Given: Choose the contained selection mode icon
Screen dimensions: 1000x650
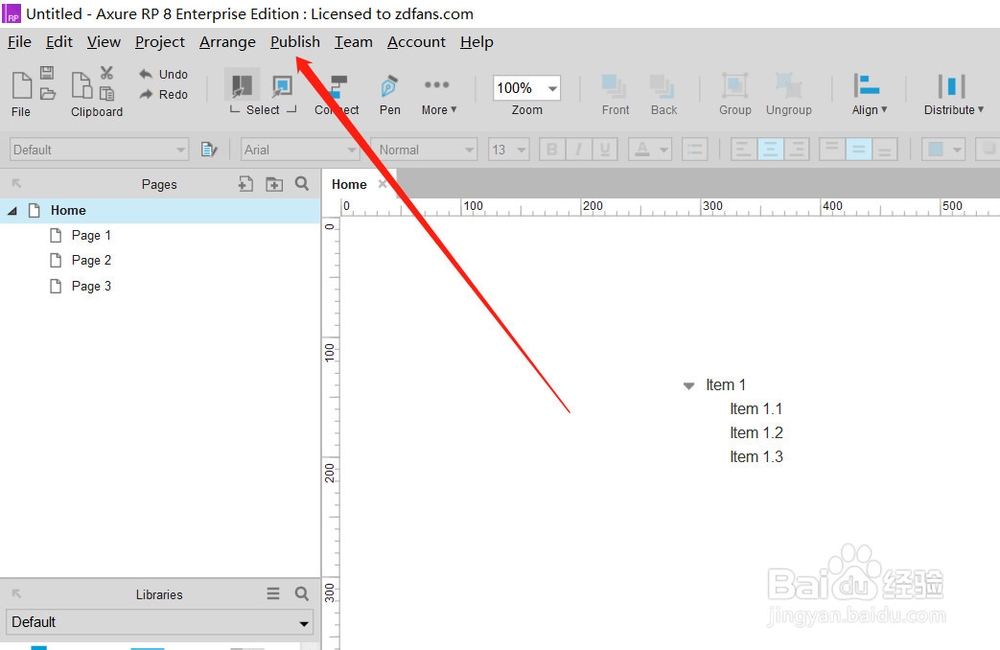Looking at the screenshot, I should pos(282,85).
